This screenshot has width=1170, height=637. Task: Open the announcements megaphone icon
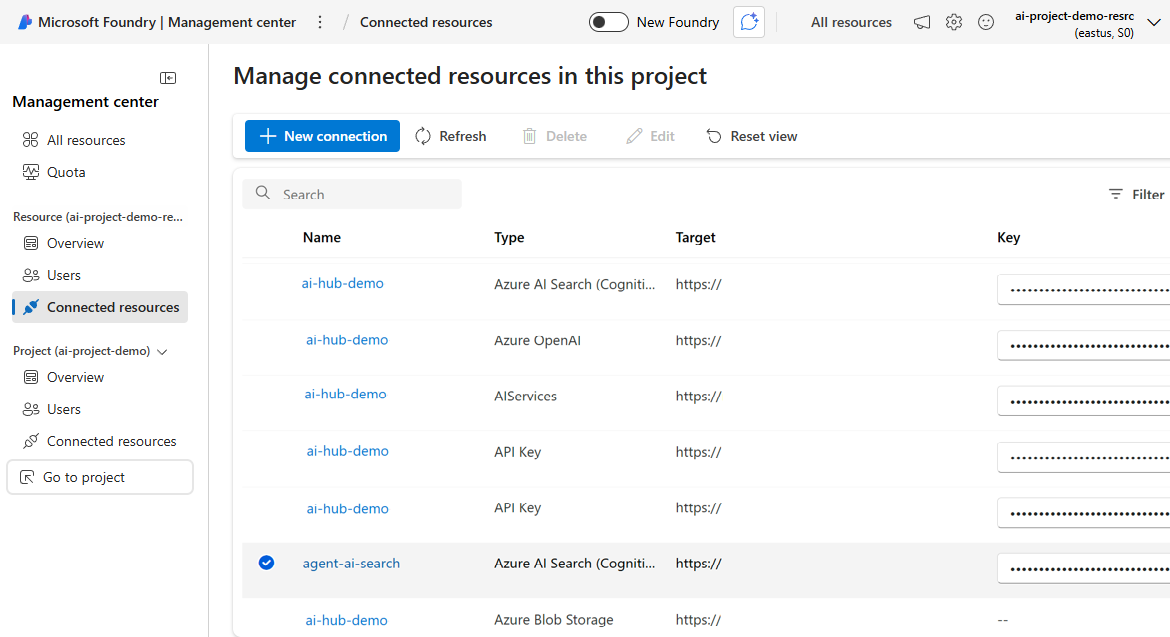922,22
